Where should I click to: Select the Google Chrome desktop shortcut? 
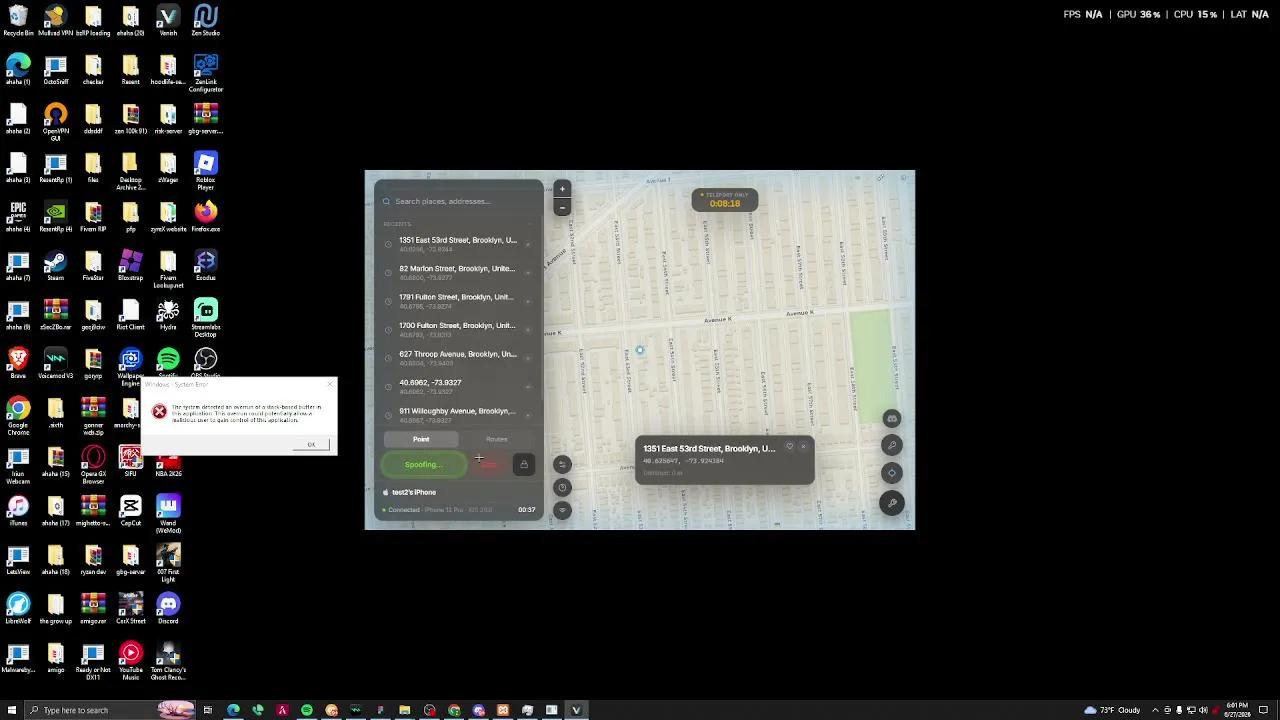[x=18, y=416]
